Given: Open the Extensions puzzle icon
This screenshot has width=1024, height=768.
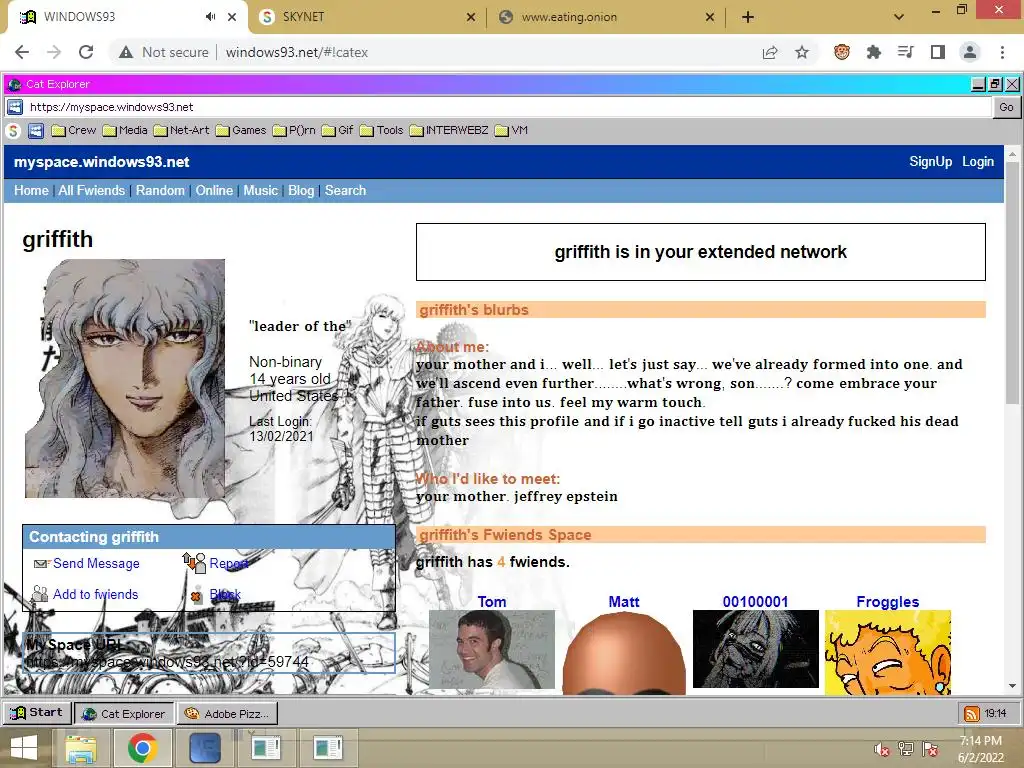Looking at the screenshot, I should pos(874,52).
